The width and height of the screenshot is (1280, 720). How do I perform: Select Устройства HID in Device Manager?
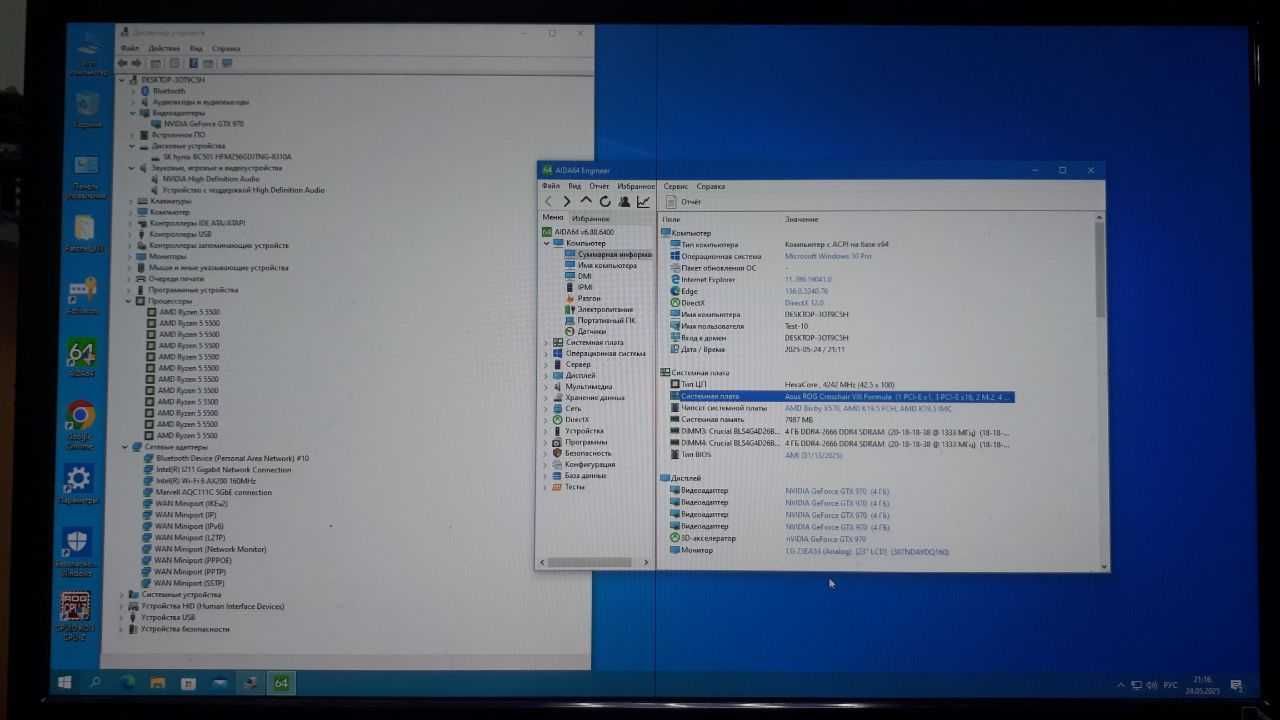pos(205,606)
